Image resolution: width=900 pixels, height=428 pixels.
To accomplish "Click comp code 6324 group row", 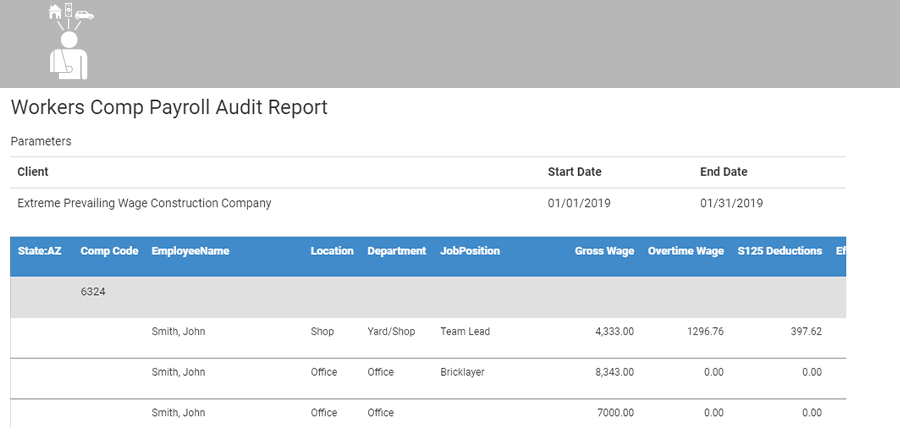I will tap(93, 292).
